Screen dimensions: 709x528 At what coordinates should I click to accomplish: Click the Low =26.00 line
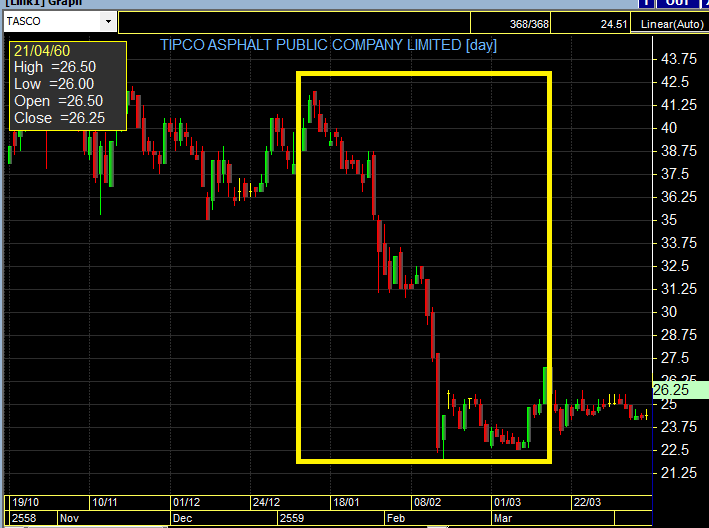pos(54,84)
